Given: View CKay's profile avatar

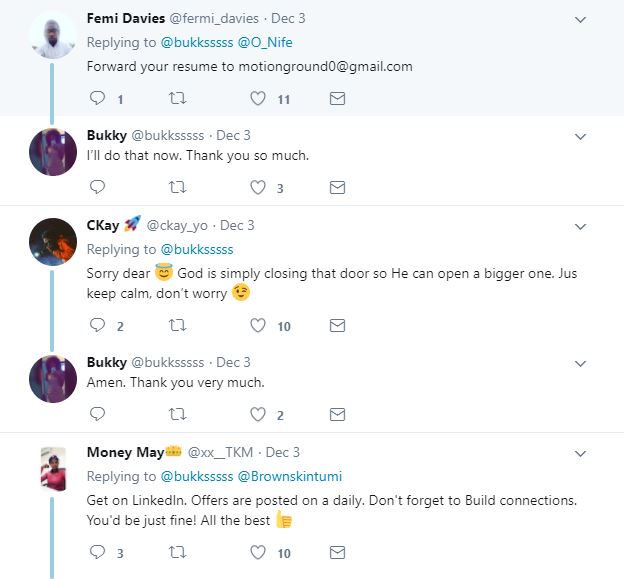Looking at the screenshot, I should 53,242.
